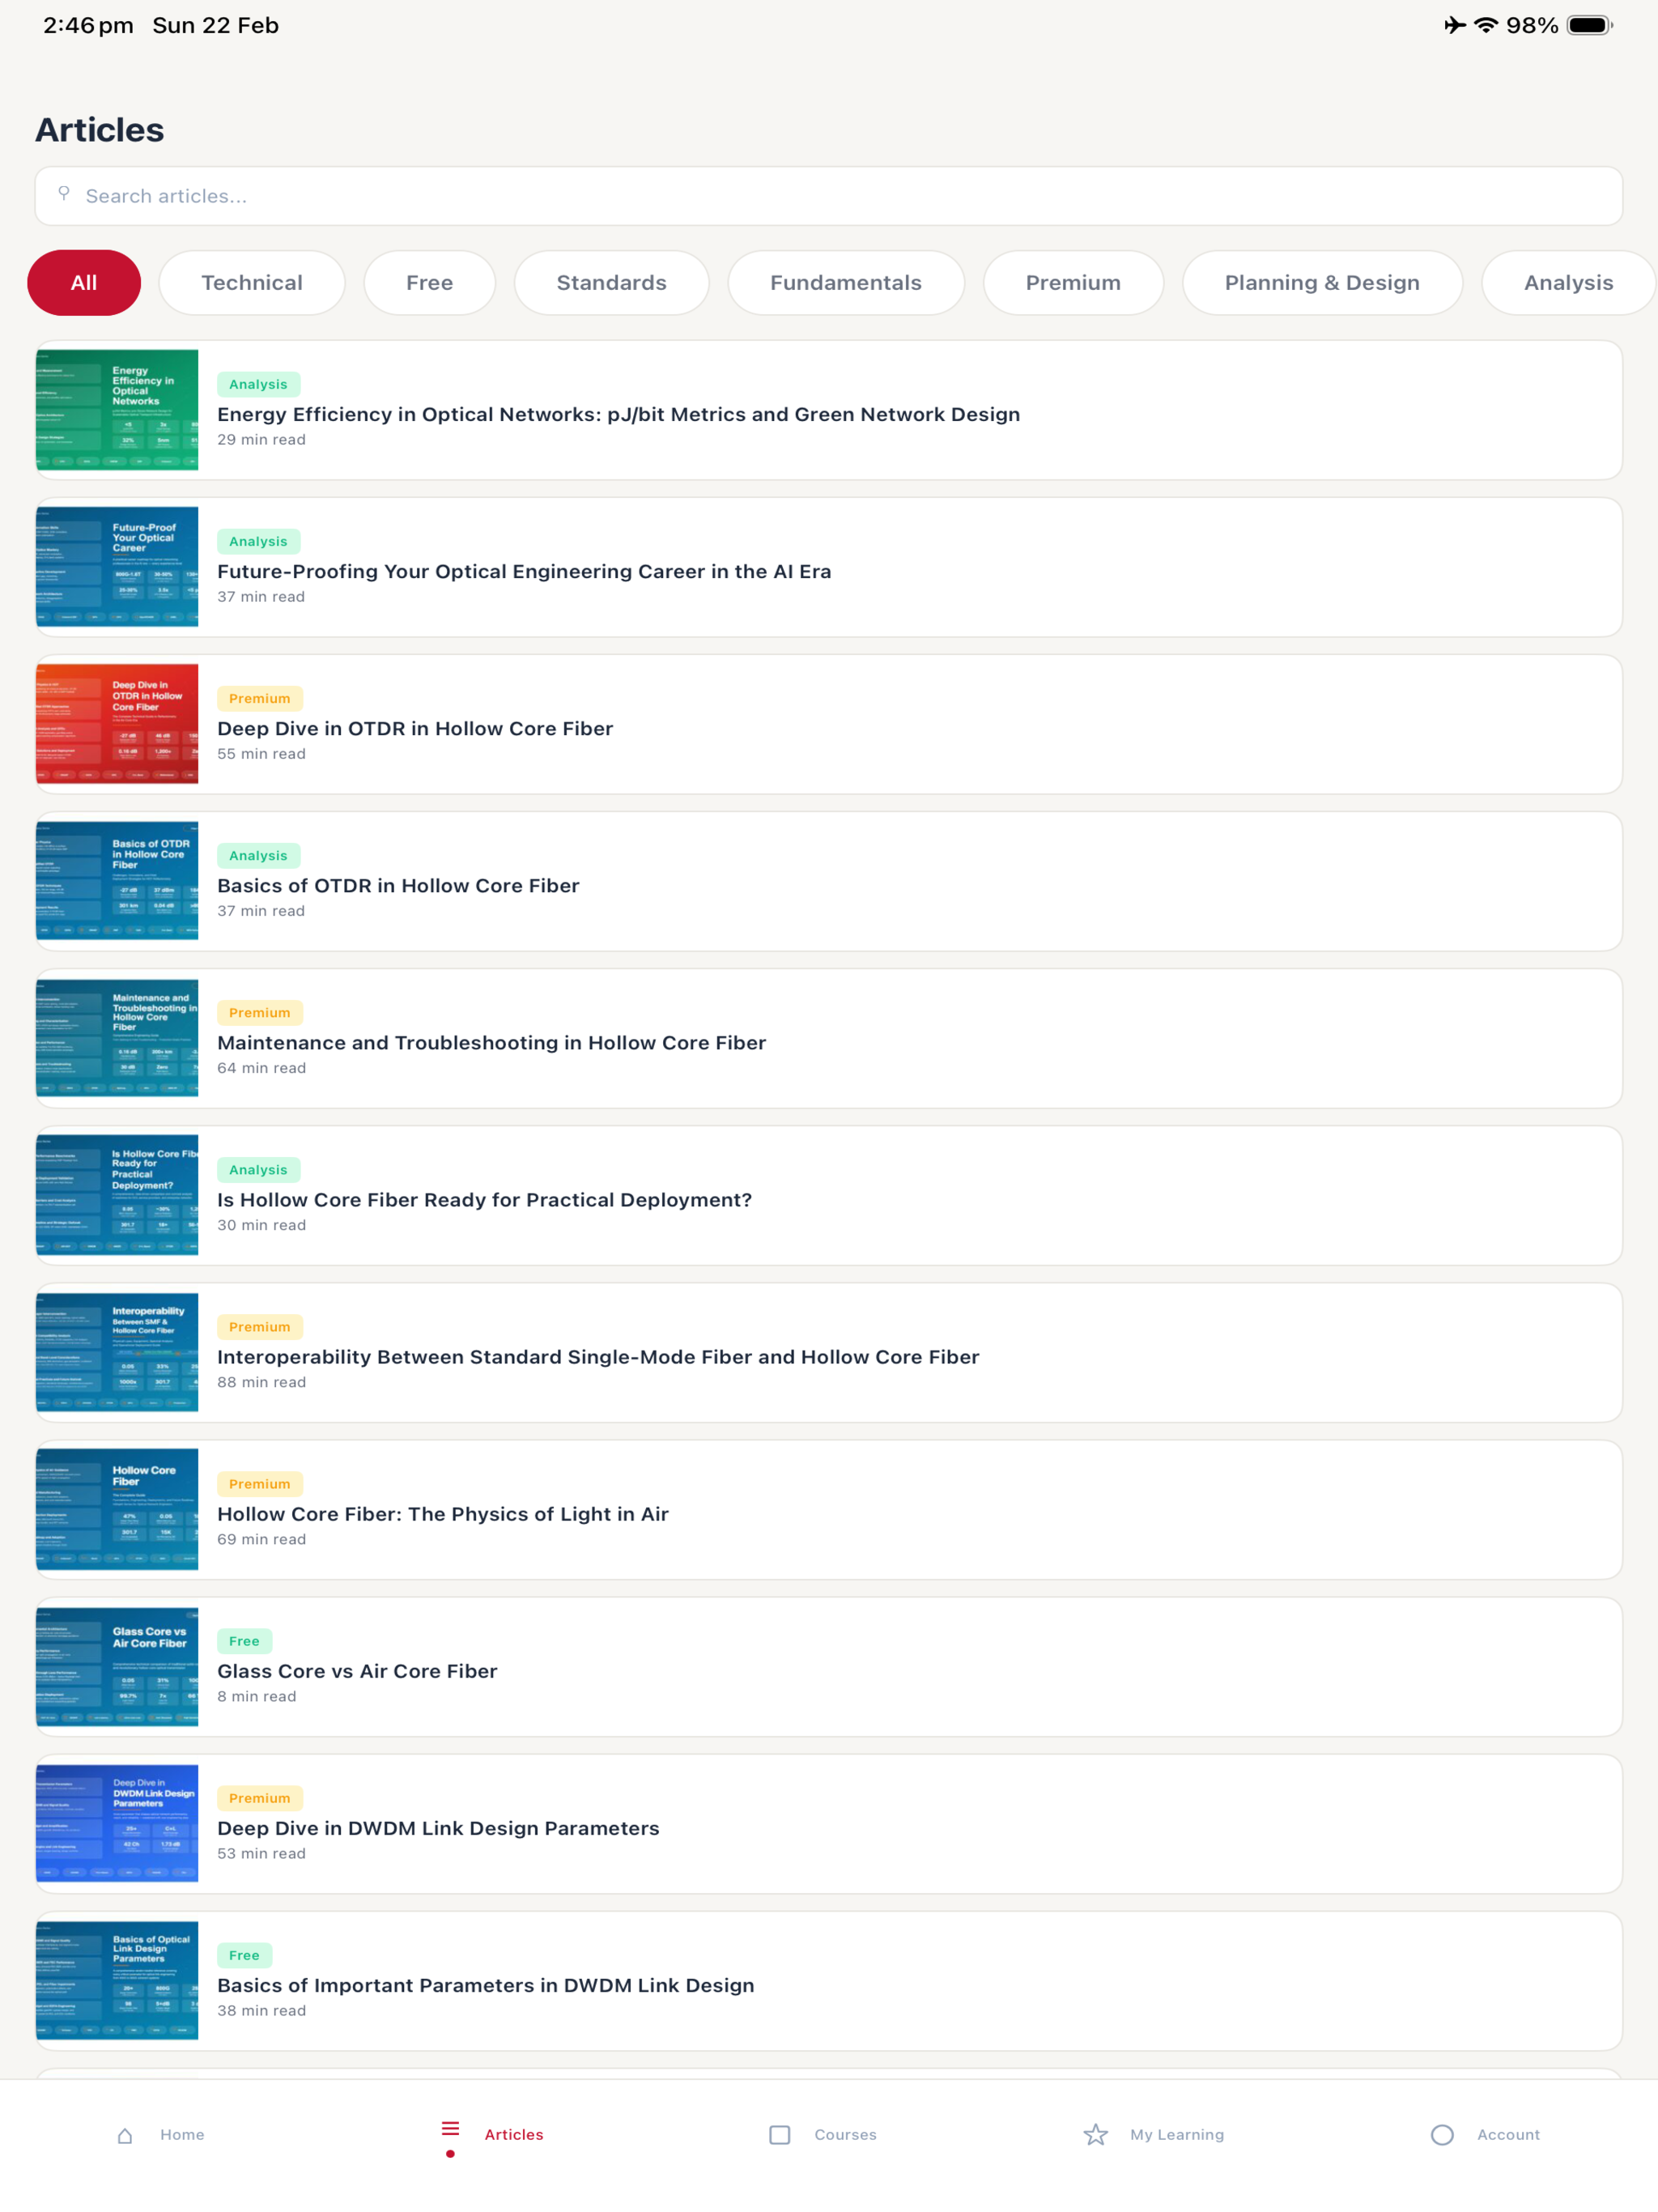Choose the Planning & Design chip
This screenshot has width=1658, height=2212.
click(x=1322, y=283)
